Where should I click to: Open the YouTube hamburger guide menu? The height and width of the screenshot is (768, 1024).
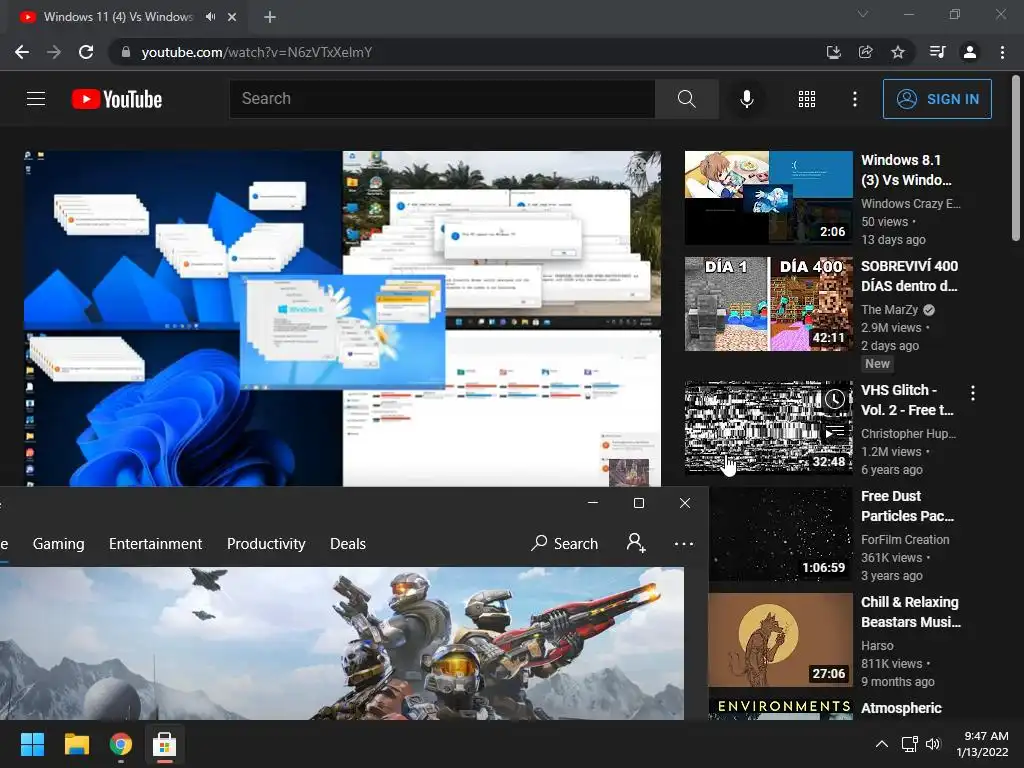click(x=36, y=99)
